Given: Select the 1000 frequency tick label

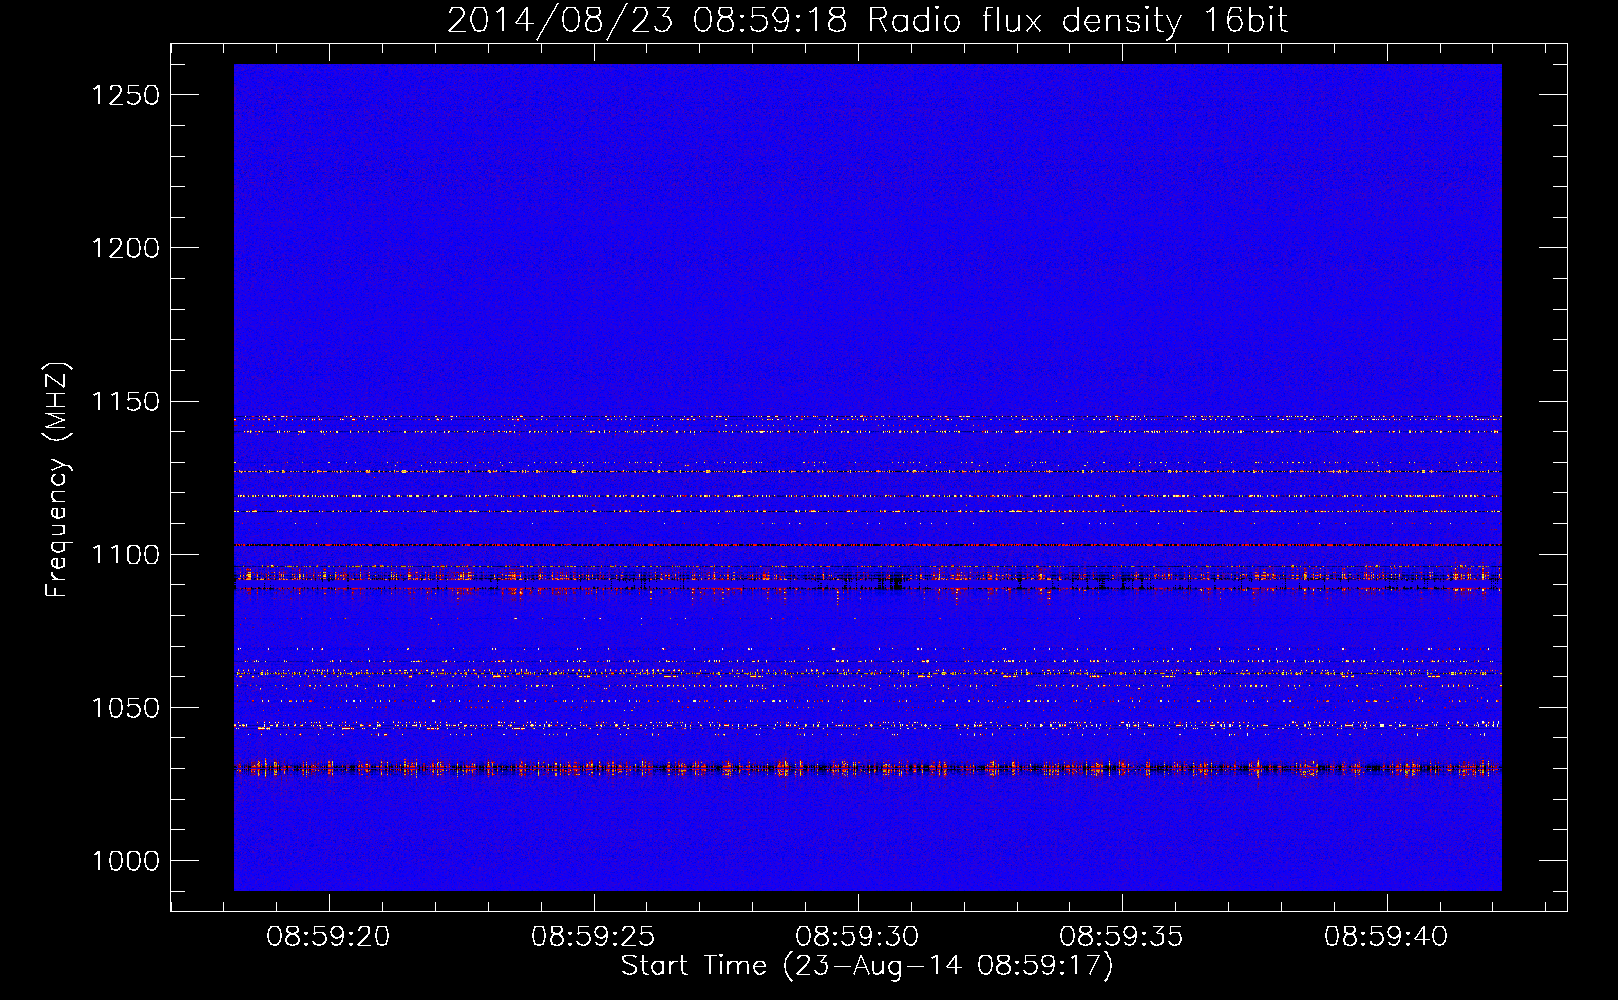Looking at the screenshot, I should pyautogui.click(x=125, y=861).
